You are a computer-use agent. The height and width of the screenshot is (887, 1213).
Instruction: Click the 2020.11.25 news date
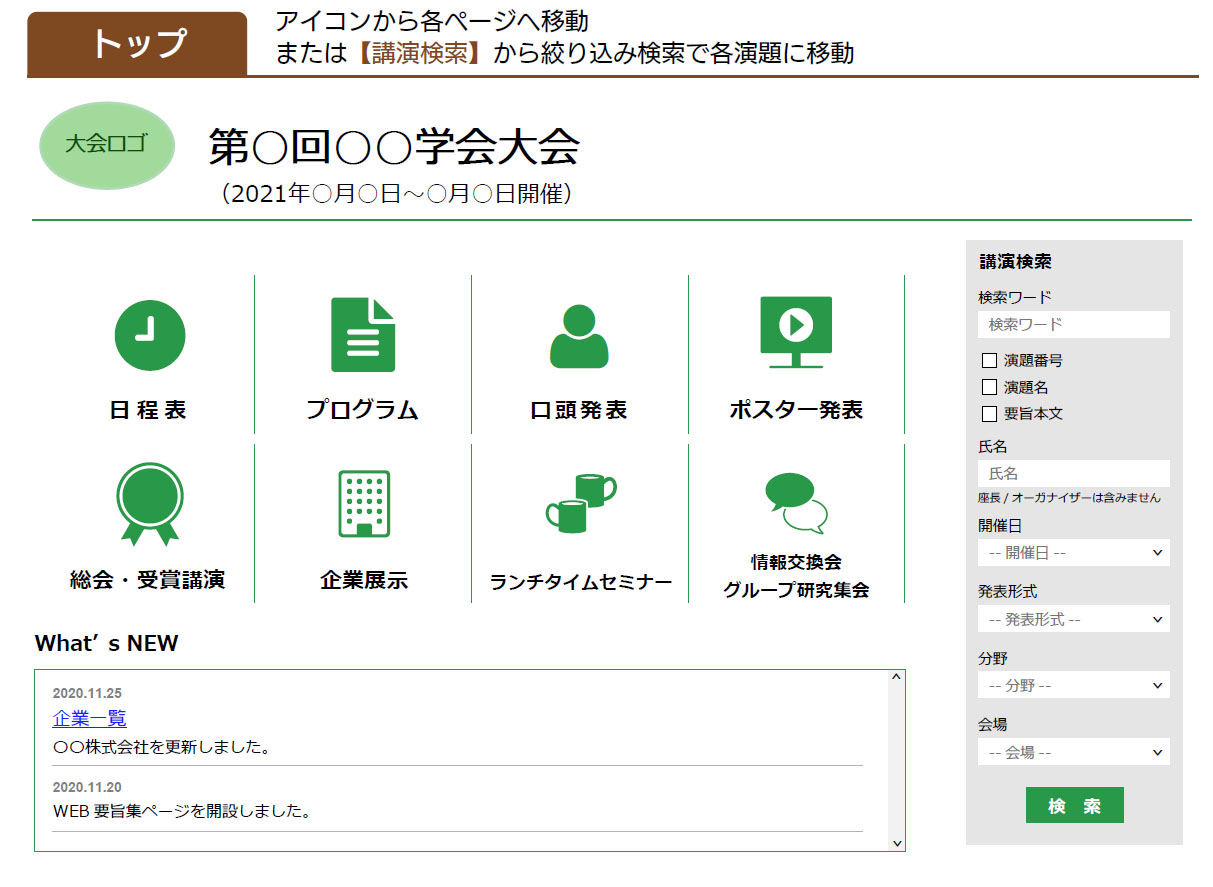click(x=87, y=693)
